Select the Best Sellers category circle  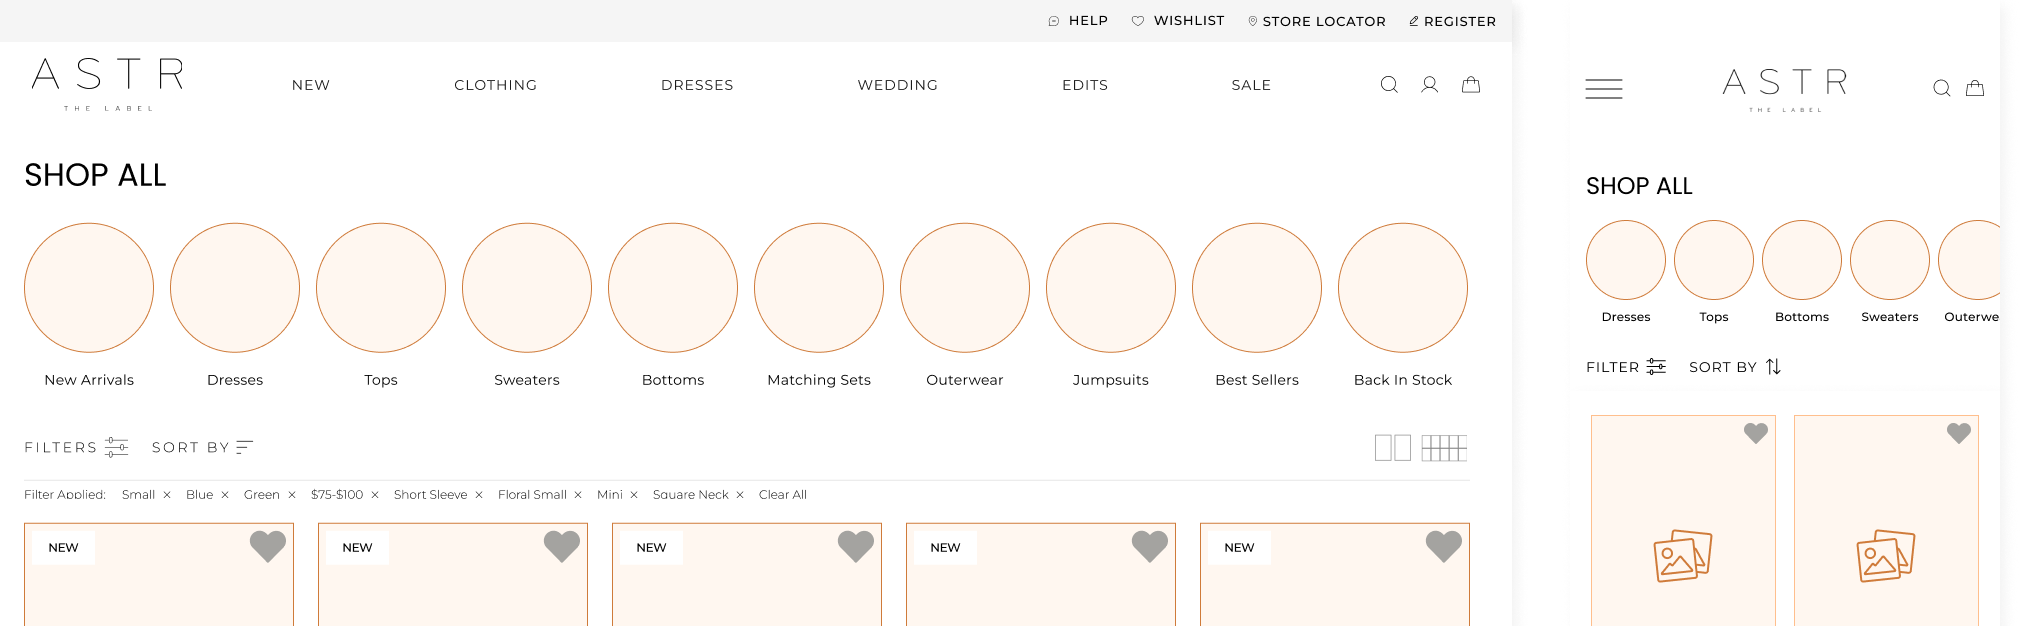[x=1257, y=288]
